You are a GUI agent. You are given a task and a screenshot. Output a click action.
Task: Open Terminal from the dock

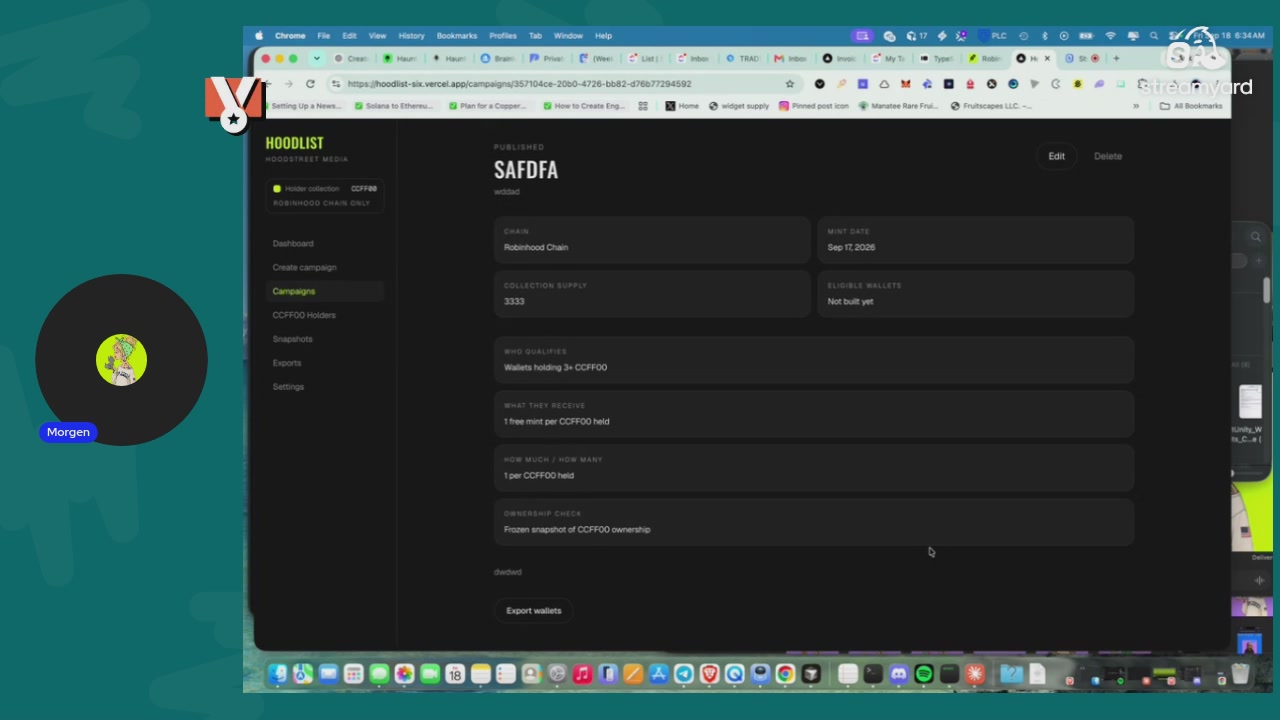(x=873, y=674)
